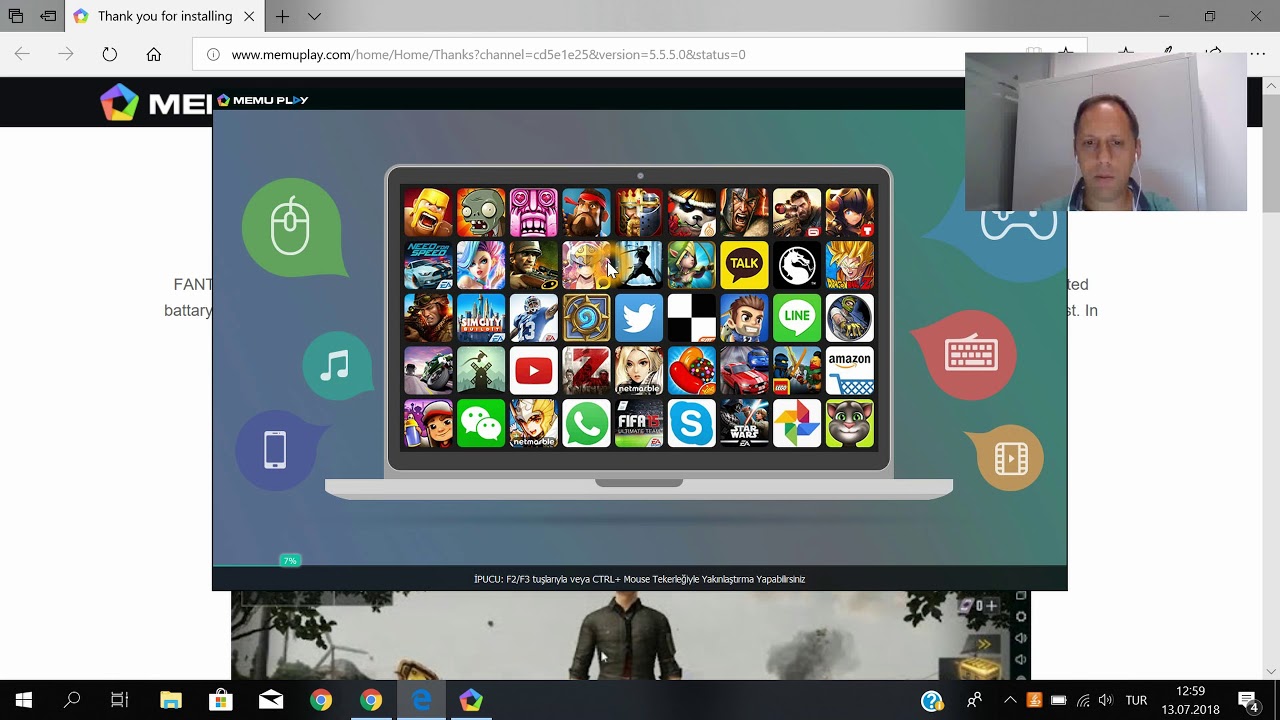This screenshot has width=1280, height=720.
Task: Open MEmu settings gear in emulator sidebar
Action: [1021, 617]
